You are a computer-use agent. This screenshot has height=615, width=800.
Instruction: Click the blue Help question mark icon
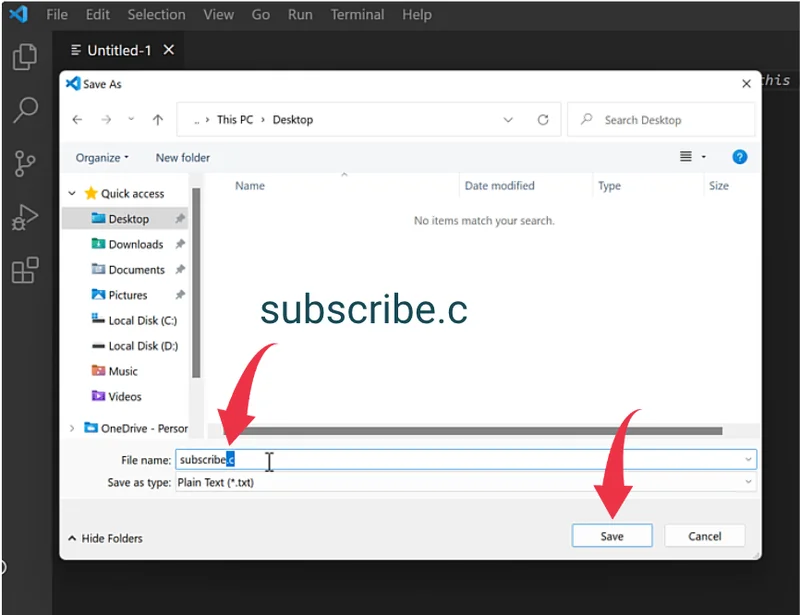[740, 157]
